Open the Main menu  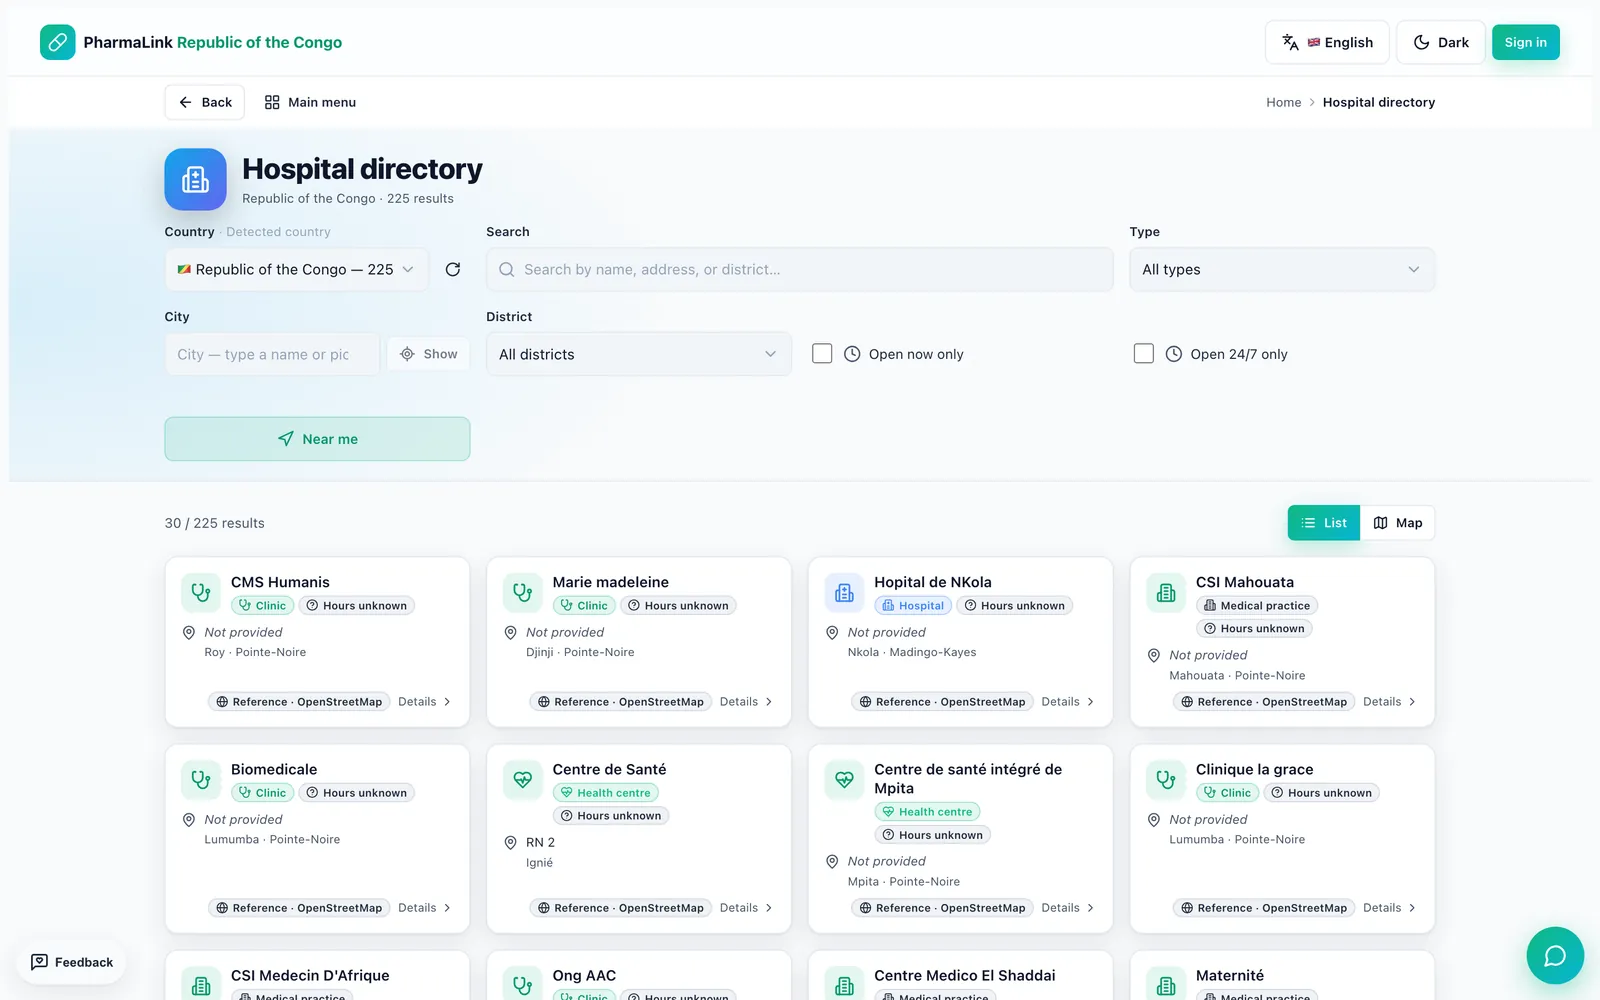click(310, 102)
